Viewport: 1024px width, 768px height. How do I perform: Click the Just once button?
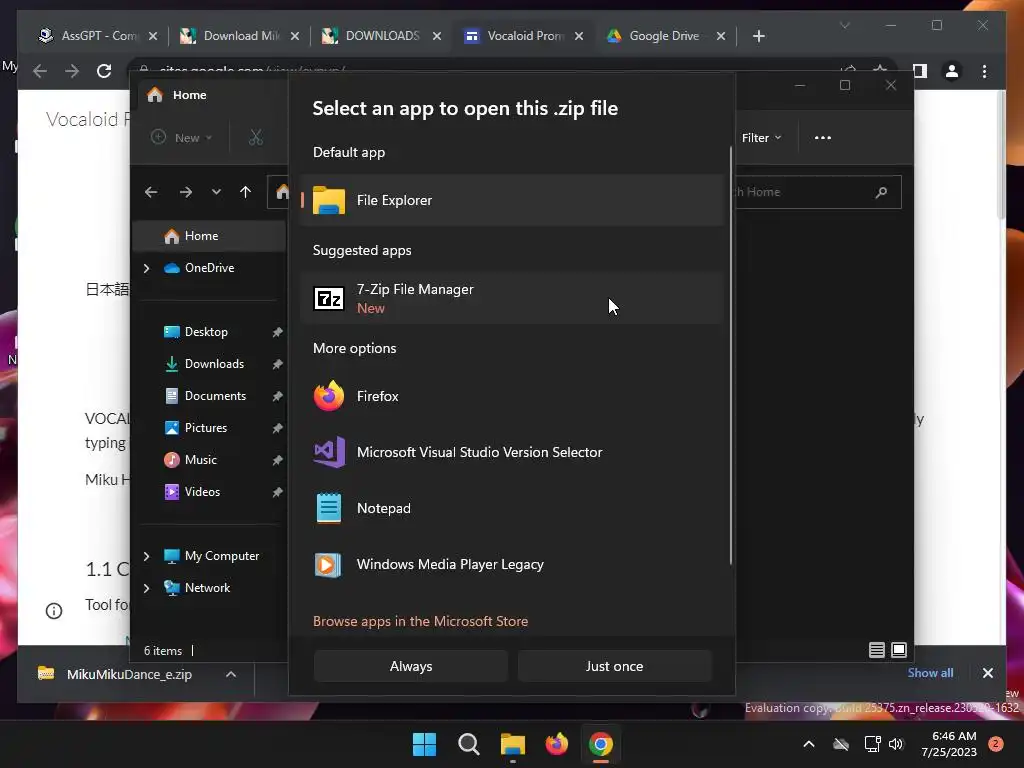pos(614,666)
